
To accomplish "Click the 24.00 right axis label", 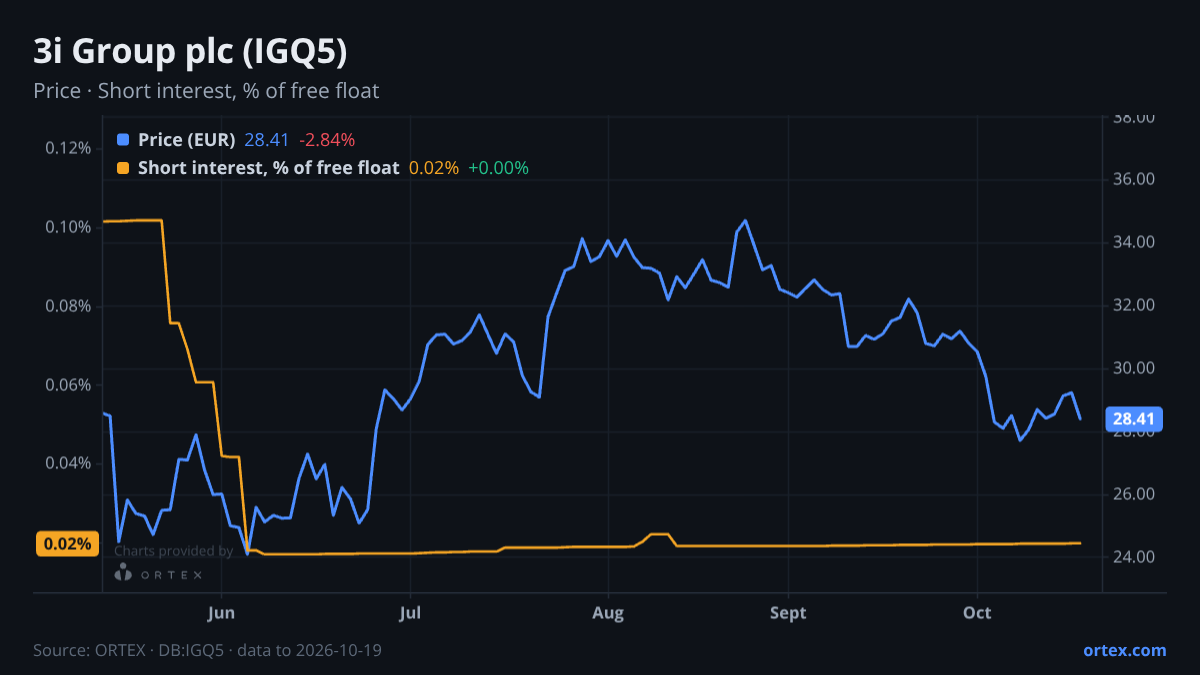I will [1134, 557].
